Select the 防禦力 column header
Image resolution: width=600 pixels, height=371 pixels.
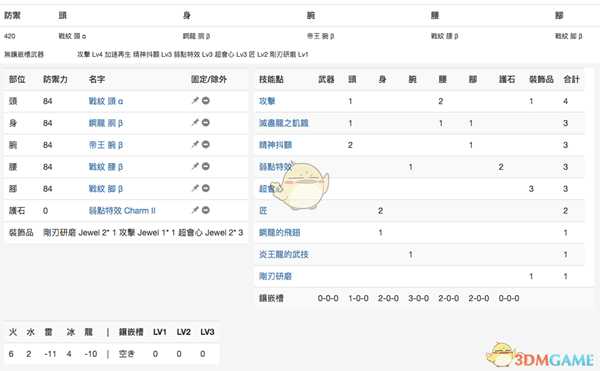pyautogui.click(x=55, y=79)
